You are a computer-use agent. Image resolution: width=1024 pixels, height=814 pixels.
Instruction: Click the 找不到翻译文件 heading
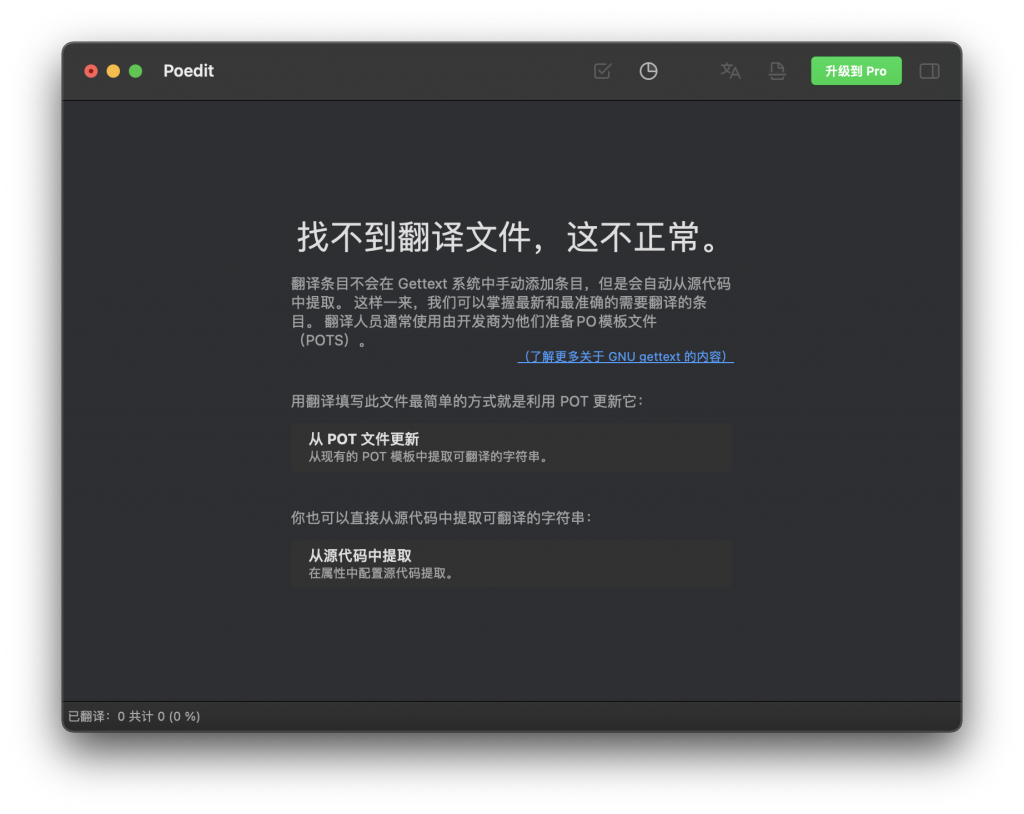510,236
